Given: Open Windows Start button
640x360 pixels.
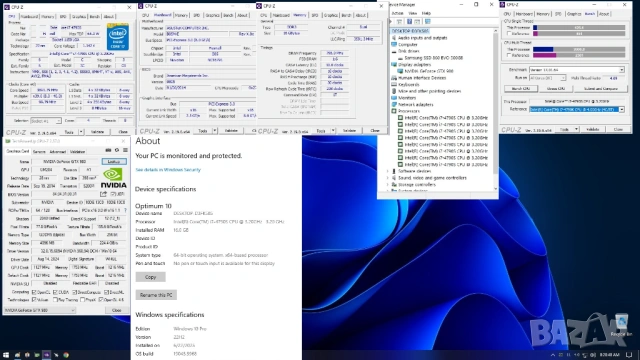Looking at the screenshot, I should [x=6, y=355].
